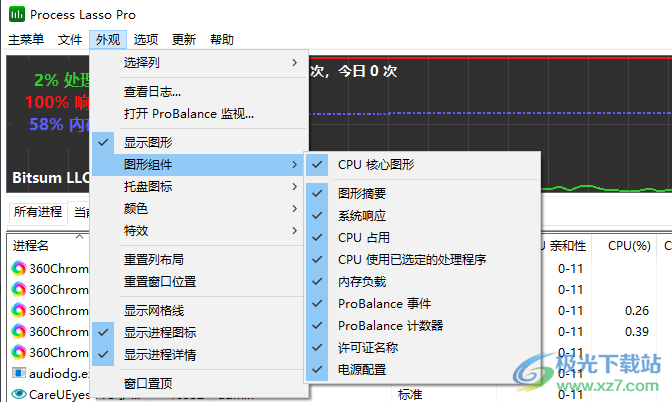Image resolution: width=672 pixels, height=402 pixels.
Task: Uncheck ProBalance 计数器 option
Action: [x=423, y=326]
